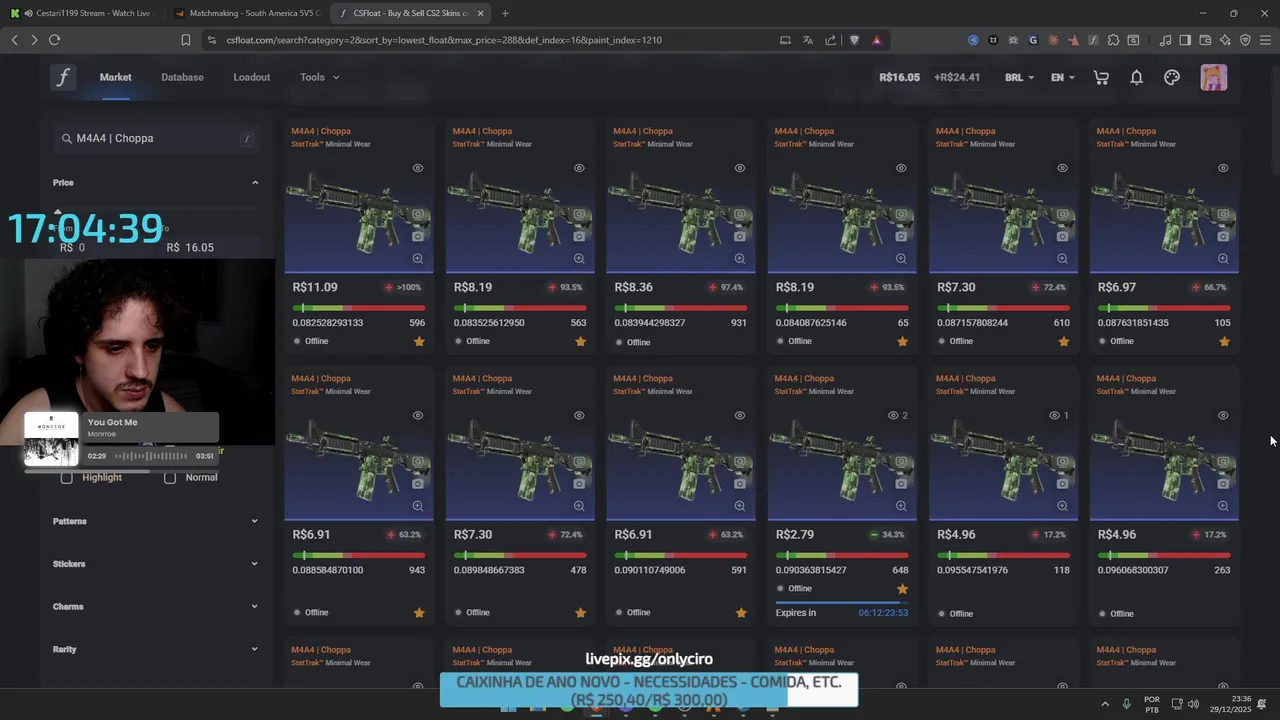Open screenshot camera icon on R$7.30 float 0.0898 listing
Image resolution: width=1280 pixels, height=720 pixels.
[579, 483]
